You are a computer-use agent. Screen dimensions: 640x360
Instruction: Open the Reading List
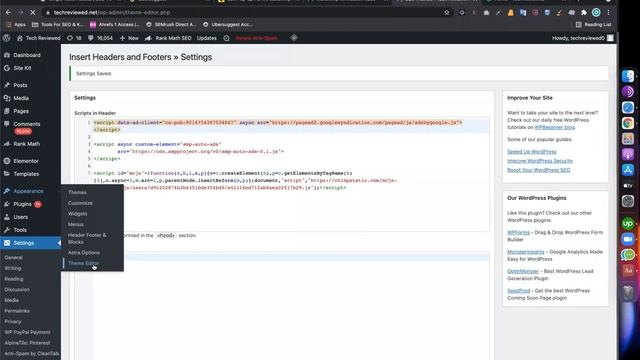point(593,24)
